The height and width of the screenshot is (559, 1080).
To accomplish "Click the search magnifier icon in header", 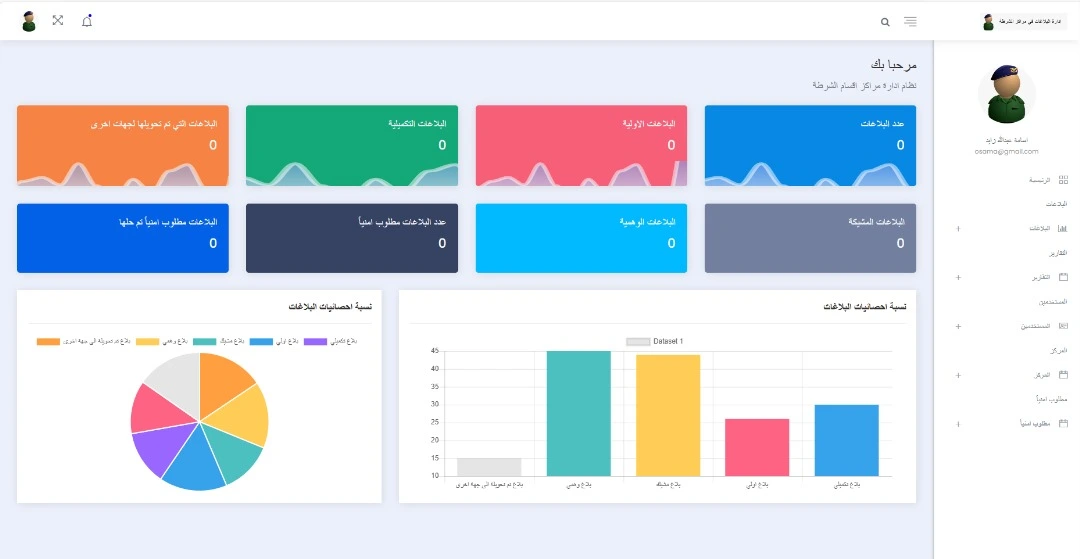I will point(885,21).
